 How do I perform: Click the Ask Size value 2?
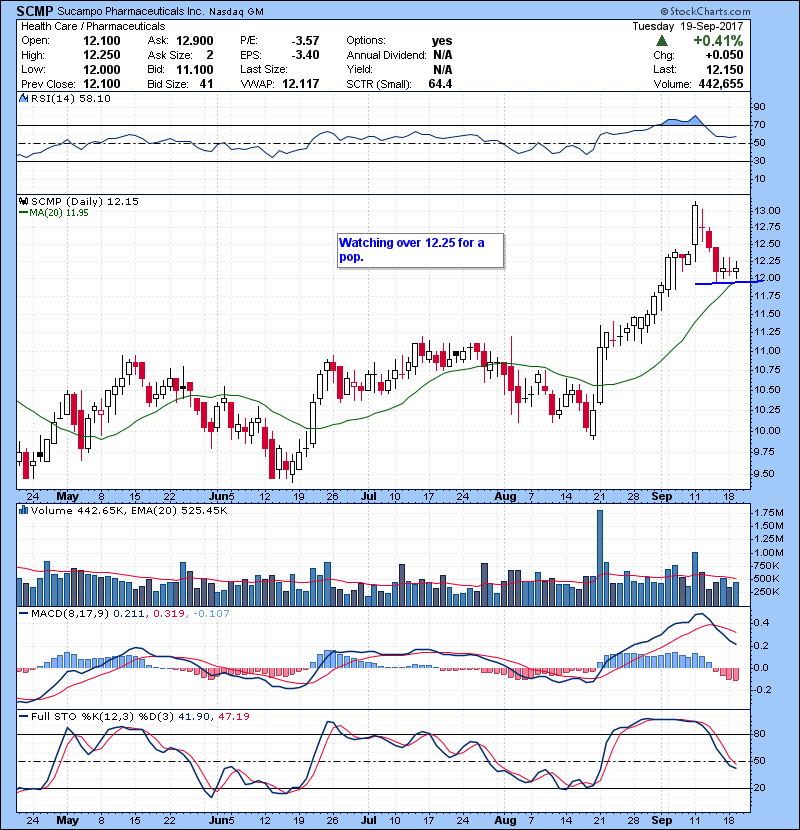click(210, 55)
